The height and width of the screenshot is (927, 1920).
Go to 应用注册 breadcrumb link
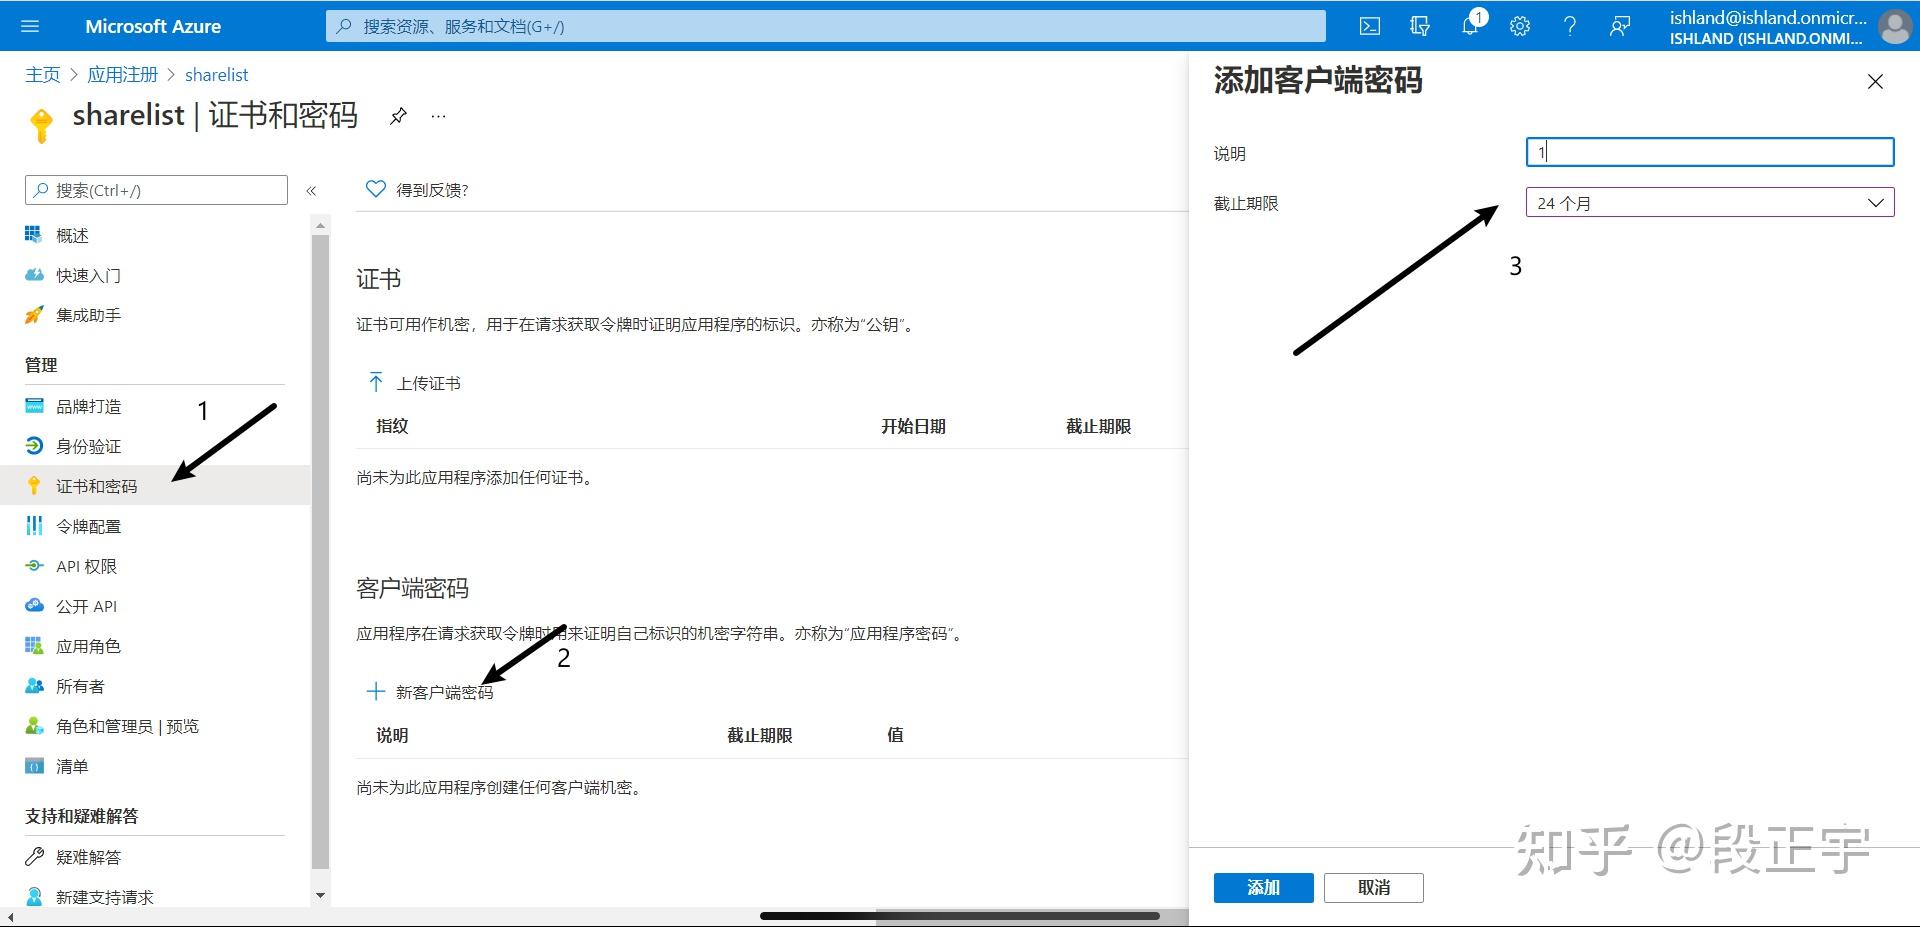(x=122, y=75)
